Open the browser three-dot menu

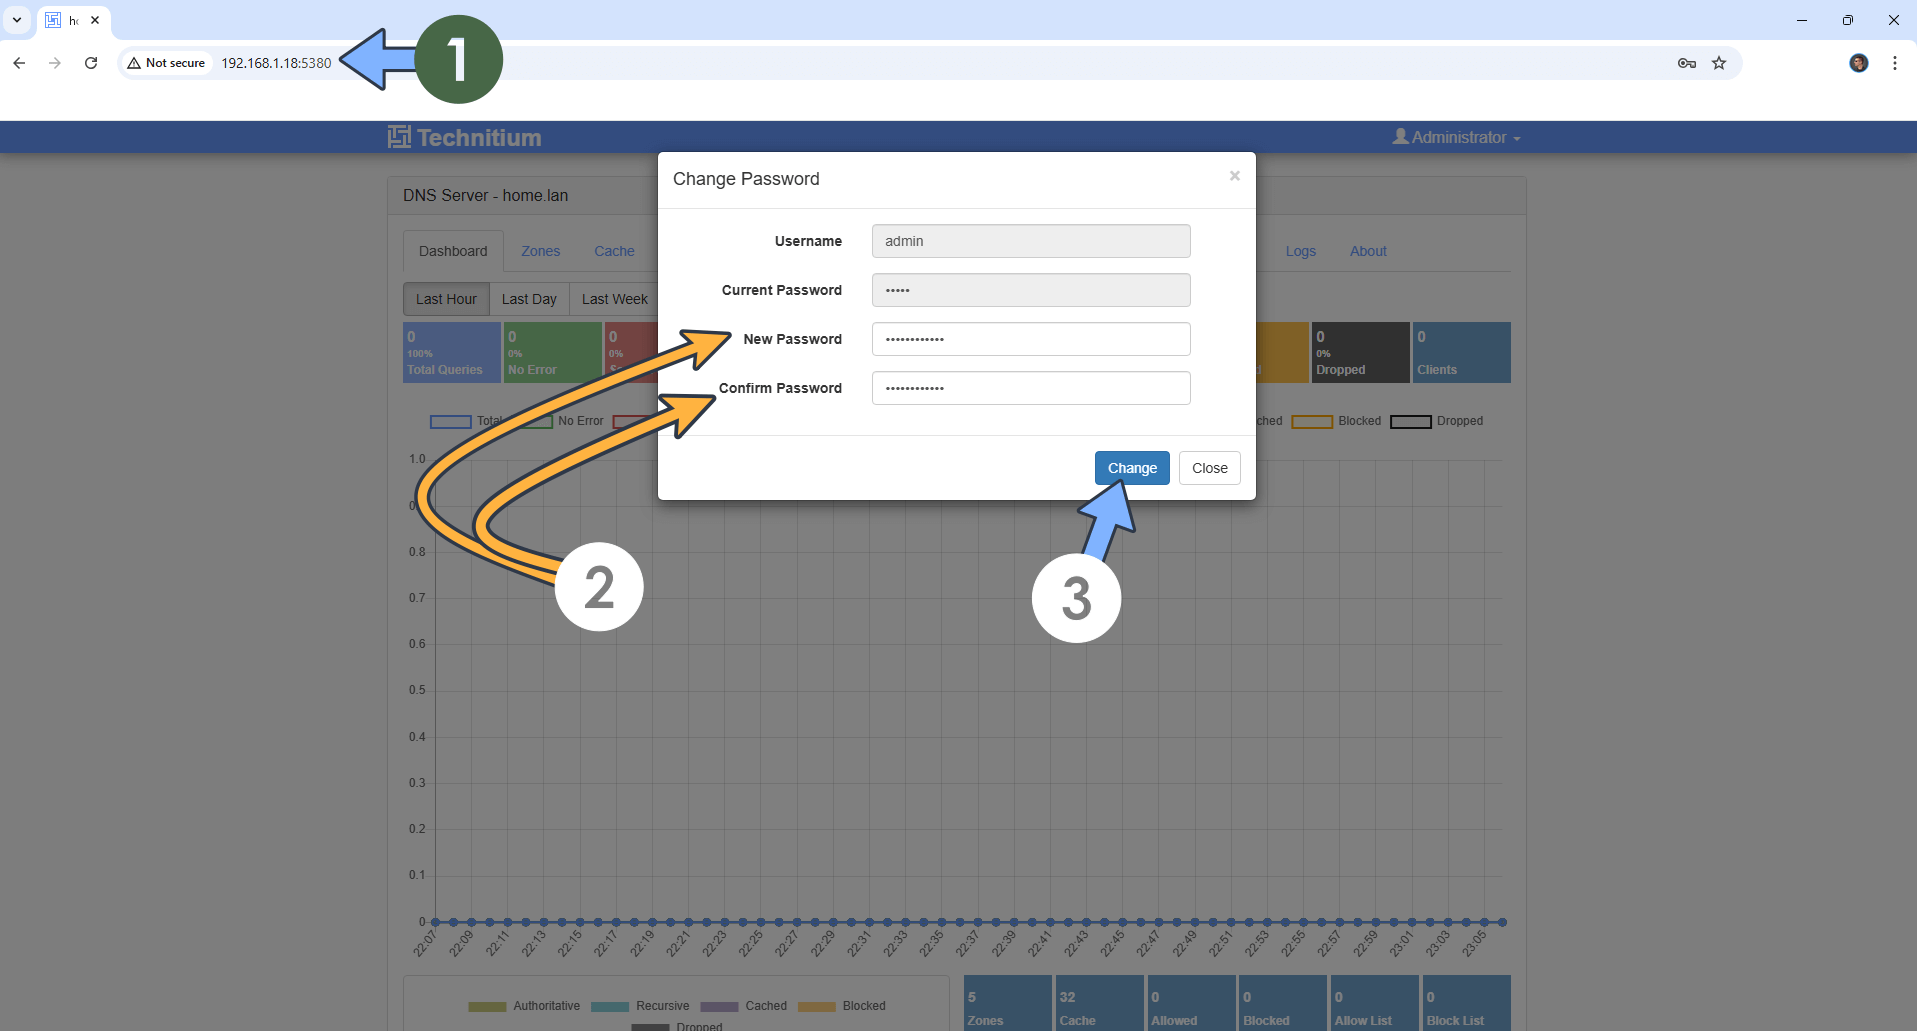(1895, 63)
